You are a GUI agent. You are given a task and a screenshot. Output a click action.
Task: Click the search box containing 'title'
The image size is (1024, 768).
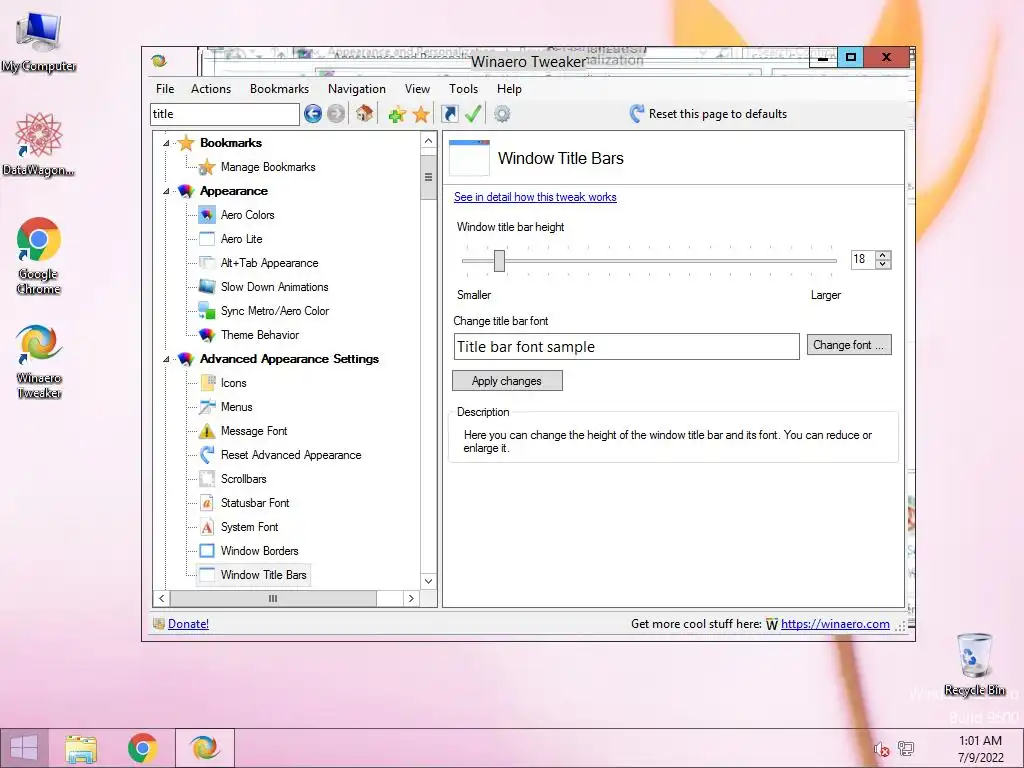(225, 114)
